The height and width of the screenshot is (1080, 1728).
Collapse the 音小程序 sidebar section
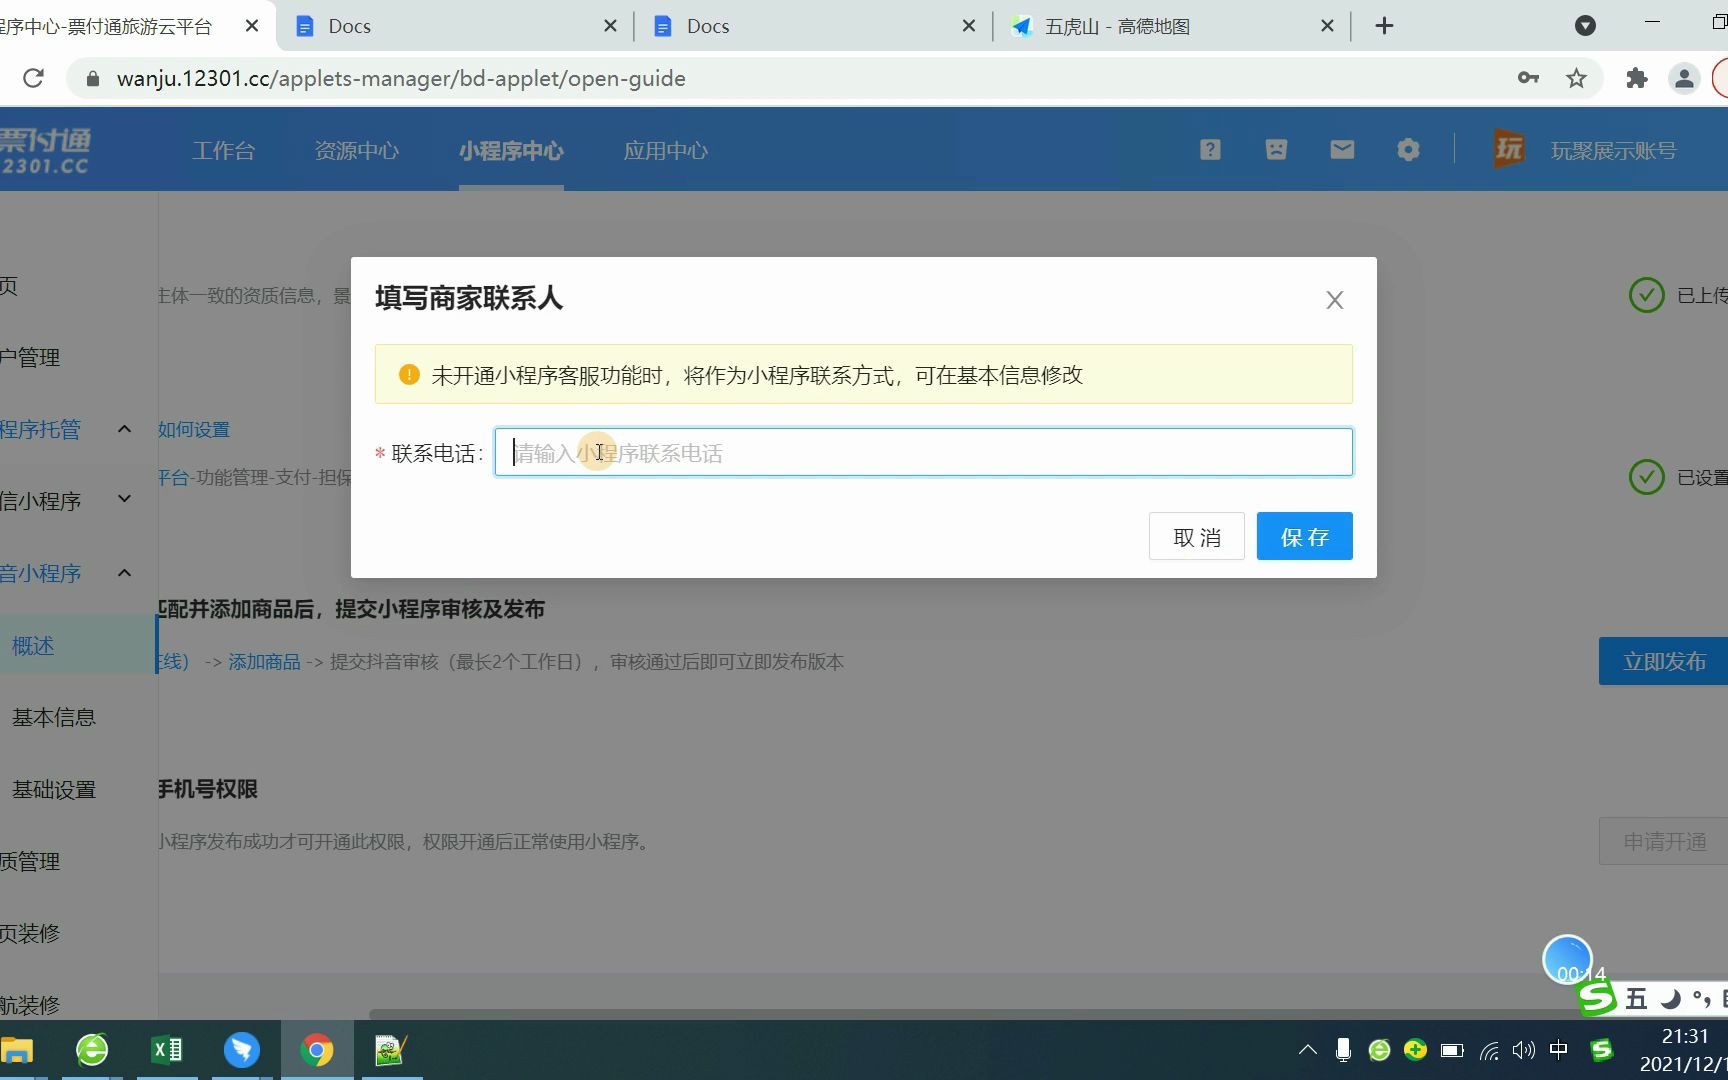coord(124,573)
